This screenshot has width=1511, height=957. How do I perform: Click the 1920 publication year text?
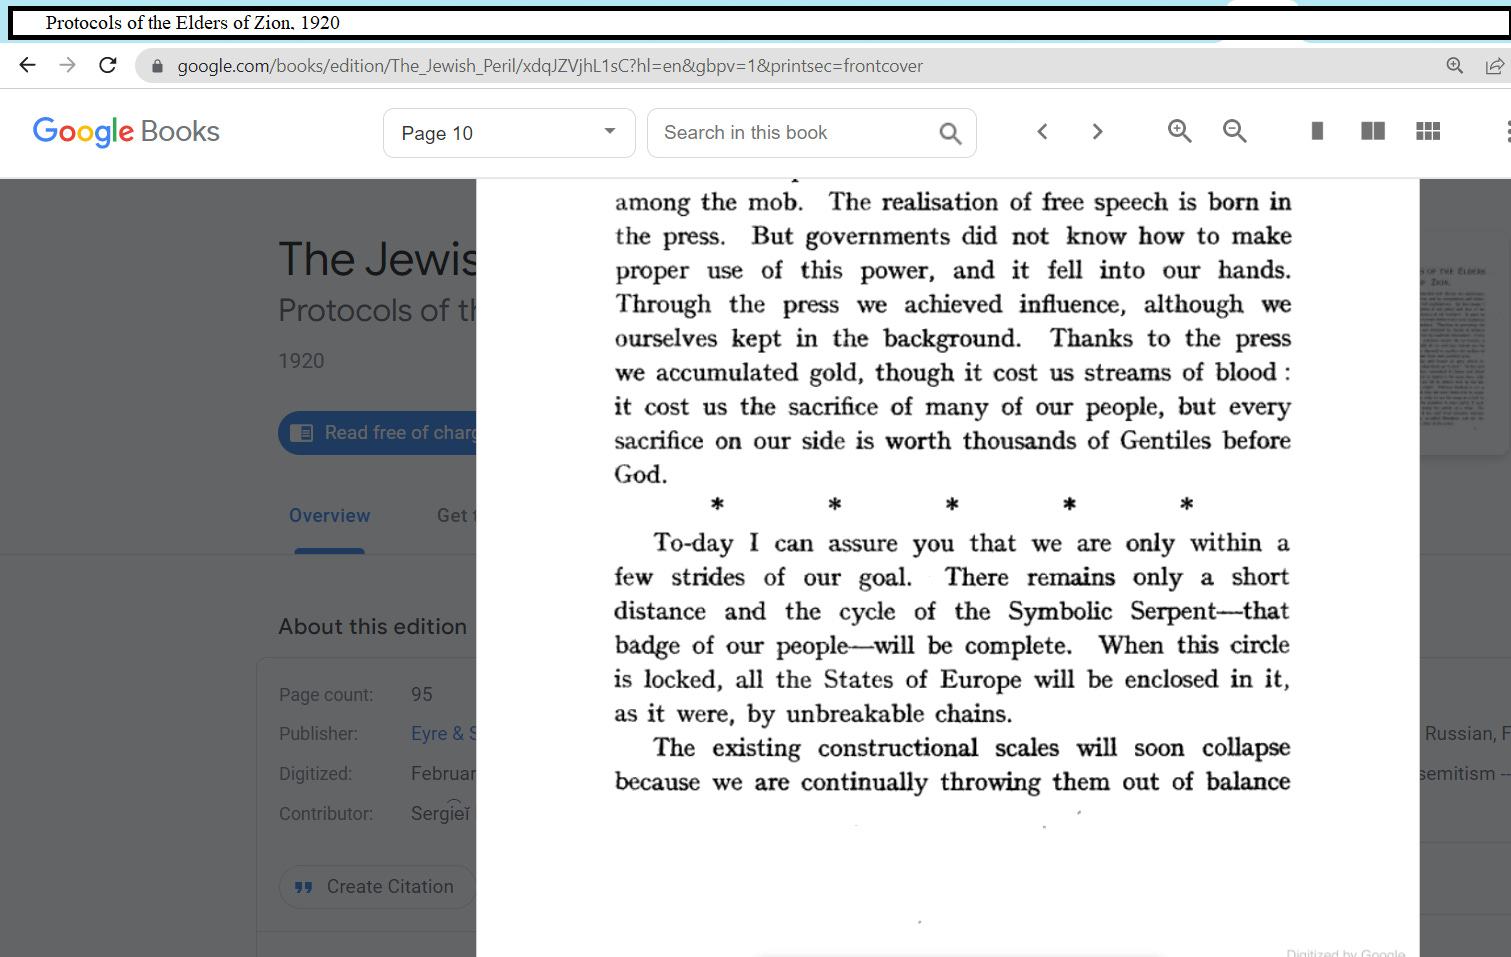pyautogui.click(x=301, y=361)
